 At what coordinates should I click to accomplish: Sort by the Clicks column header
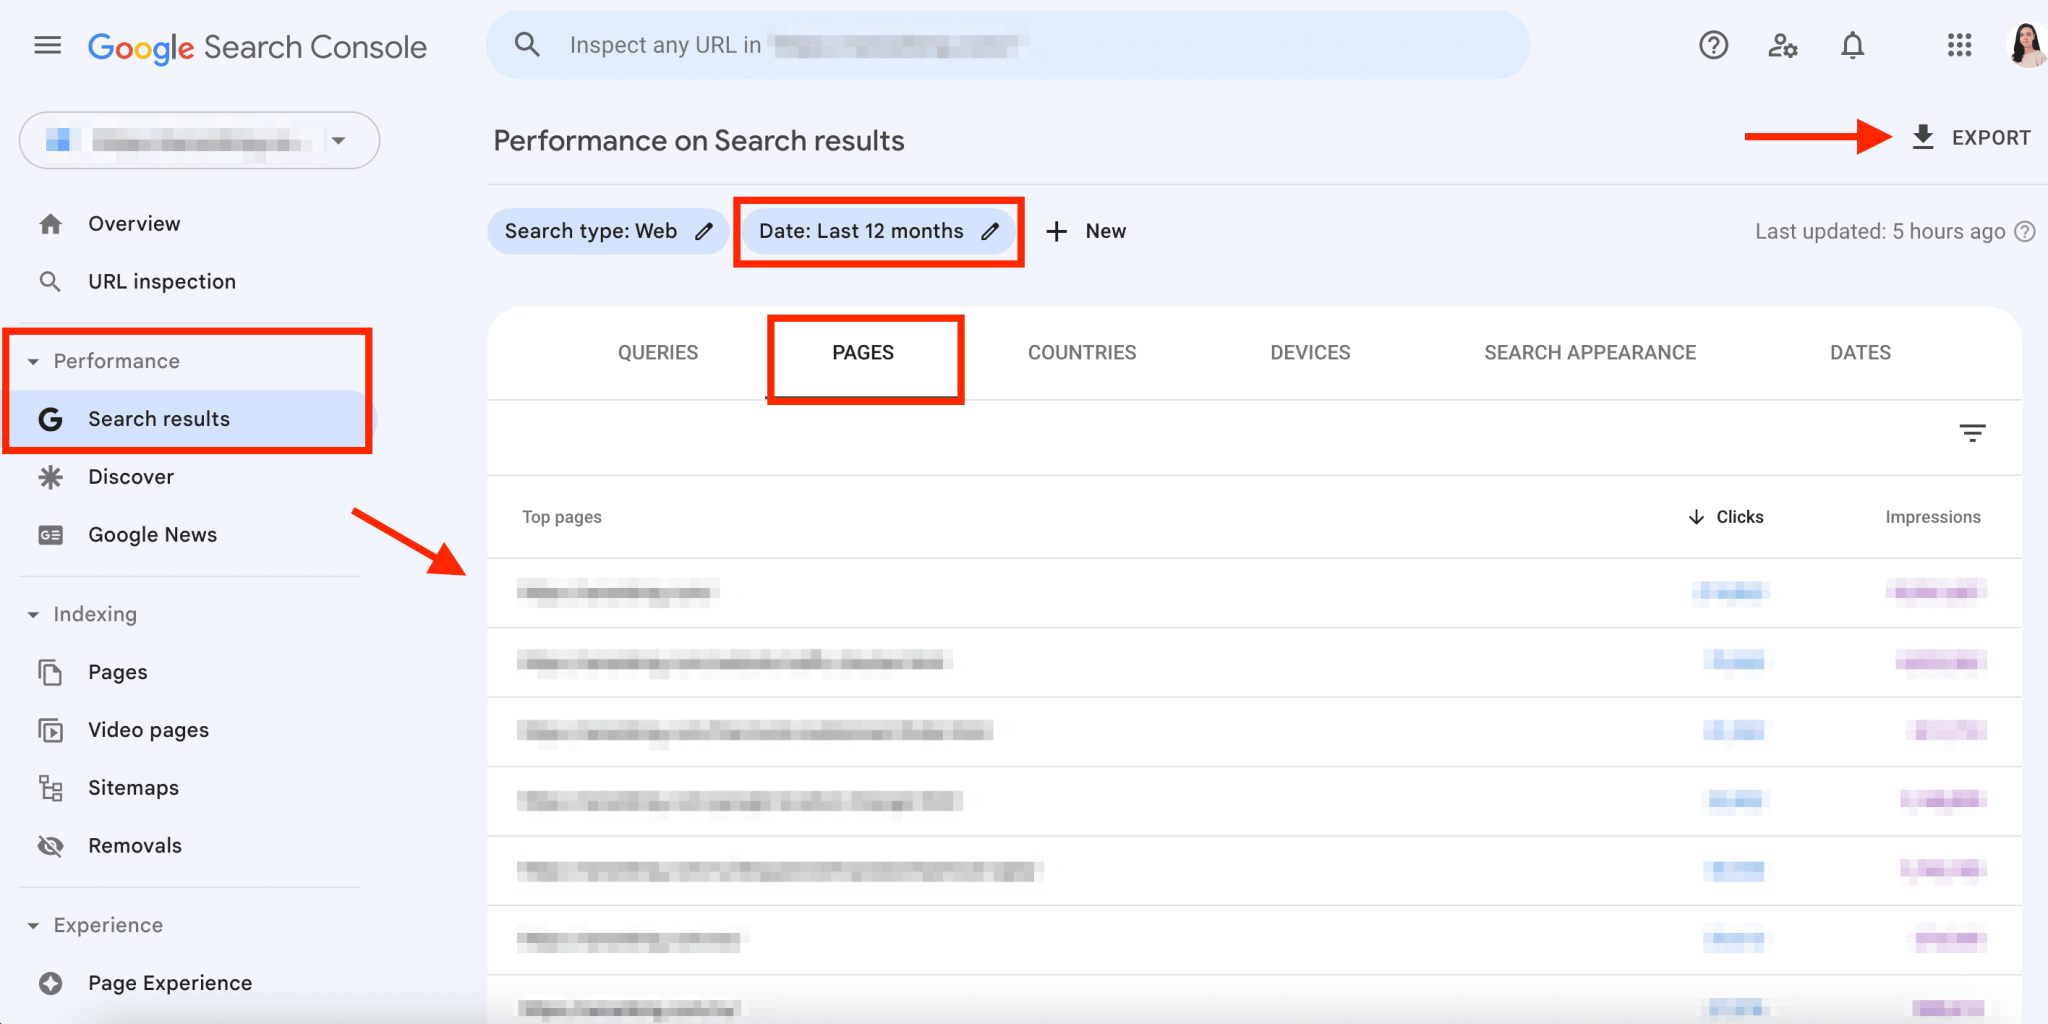coord(1739,517)
